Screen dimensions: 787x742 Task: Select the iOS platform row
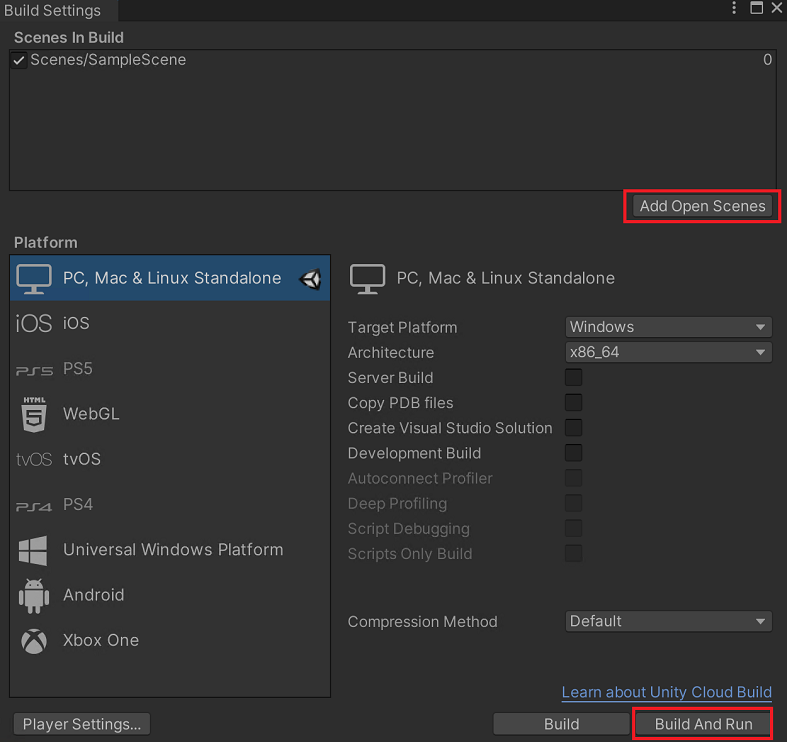tap(170, 323)
